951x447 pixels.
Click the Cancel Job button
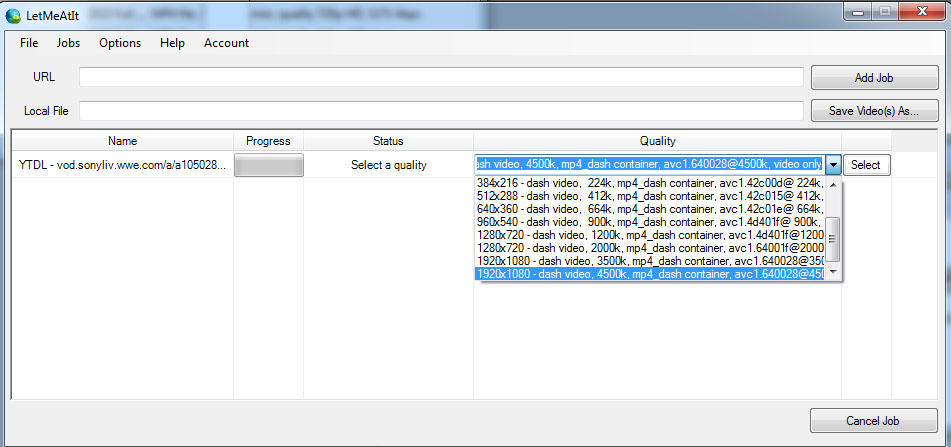873,421
